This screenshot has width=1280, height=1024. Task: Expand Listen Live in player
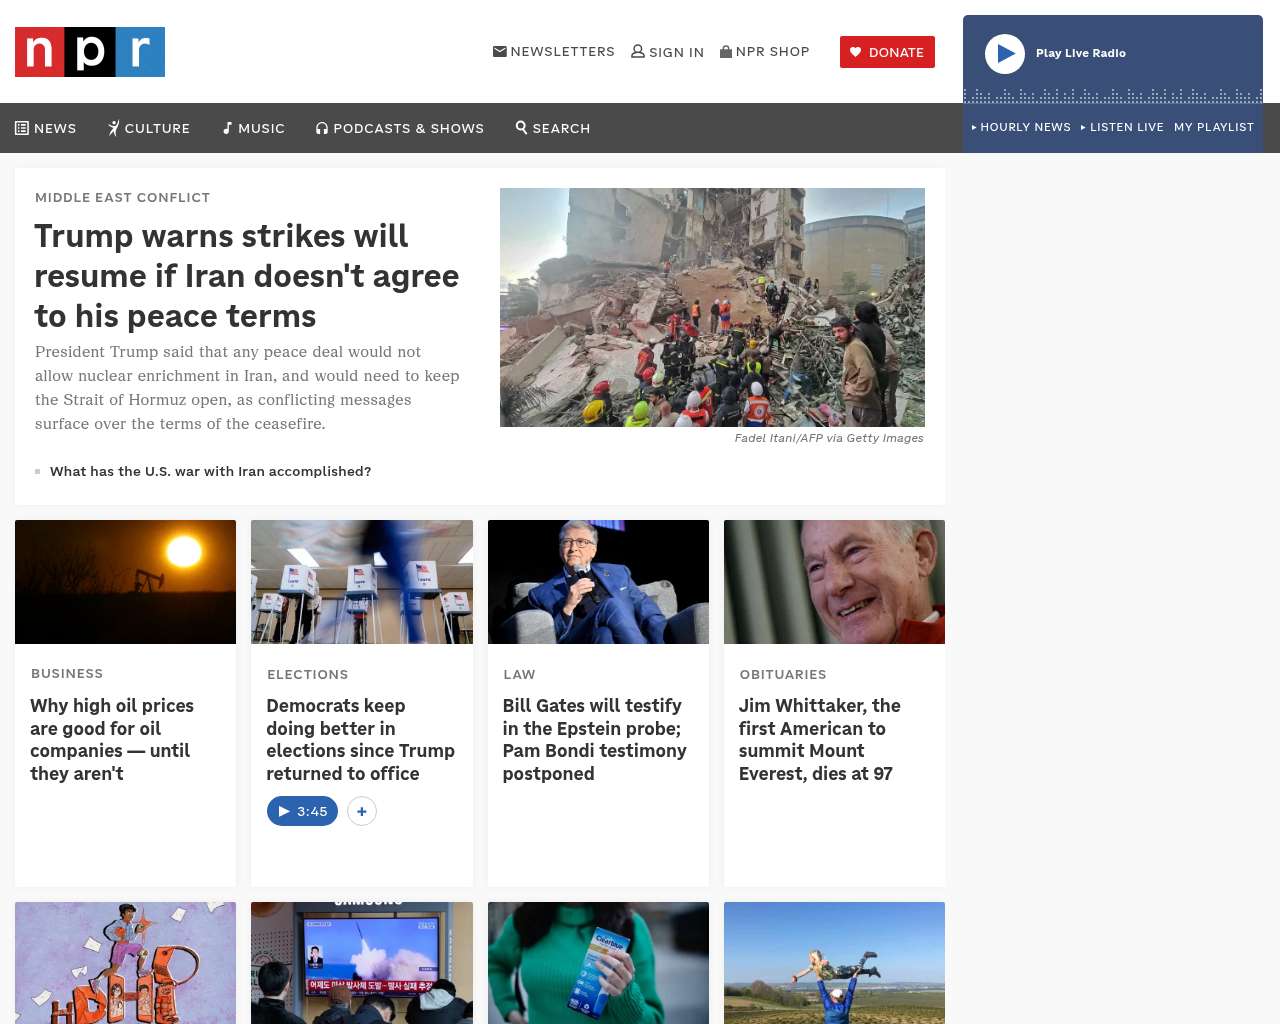tap(1122, 127)
